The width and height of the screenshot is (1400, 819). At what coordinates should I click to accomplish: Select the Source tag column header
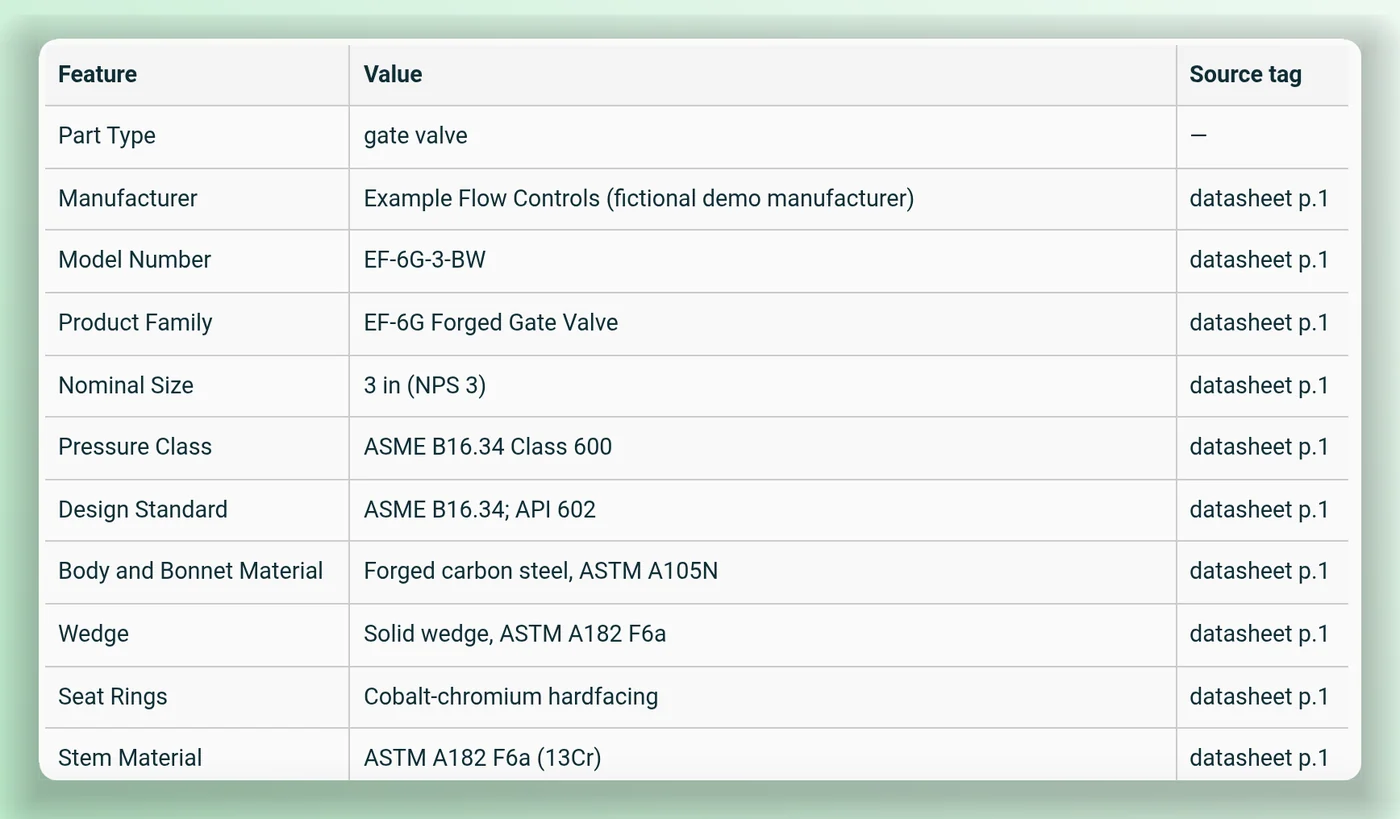pos(1262,75)
